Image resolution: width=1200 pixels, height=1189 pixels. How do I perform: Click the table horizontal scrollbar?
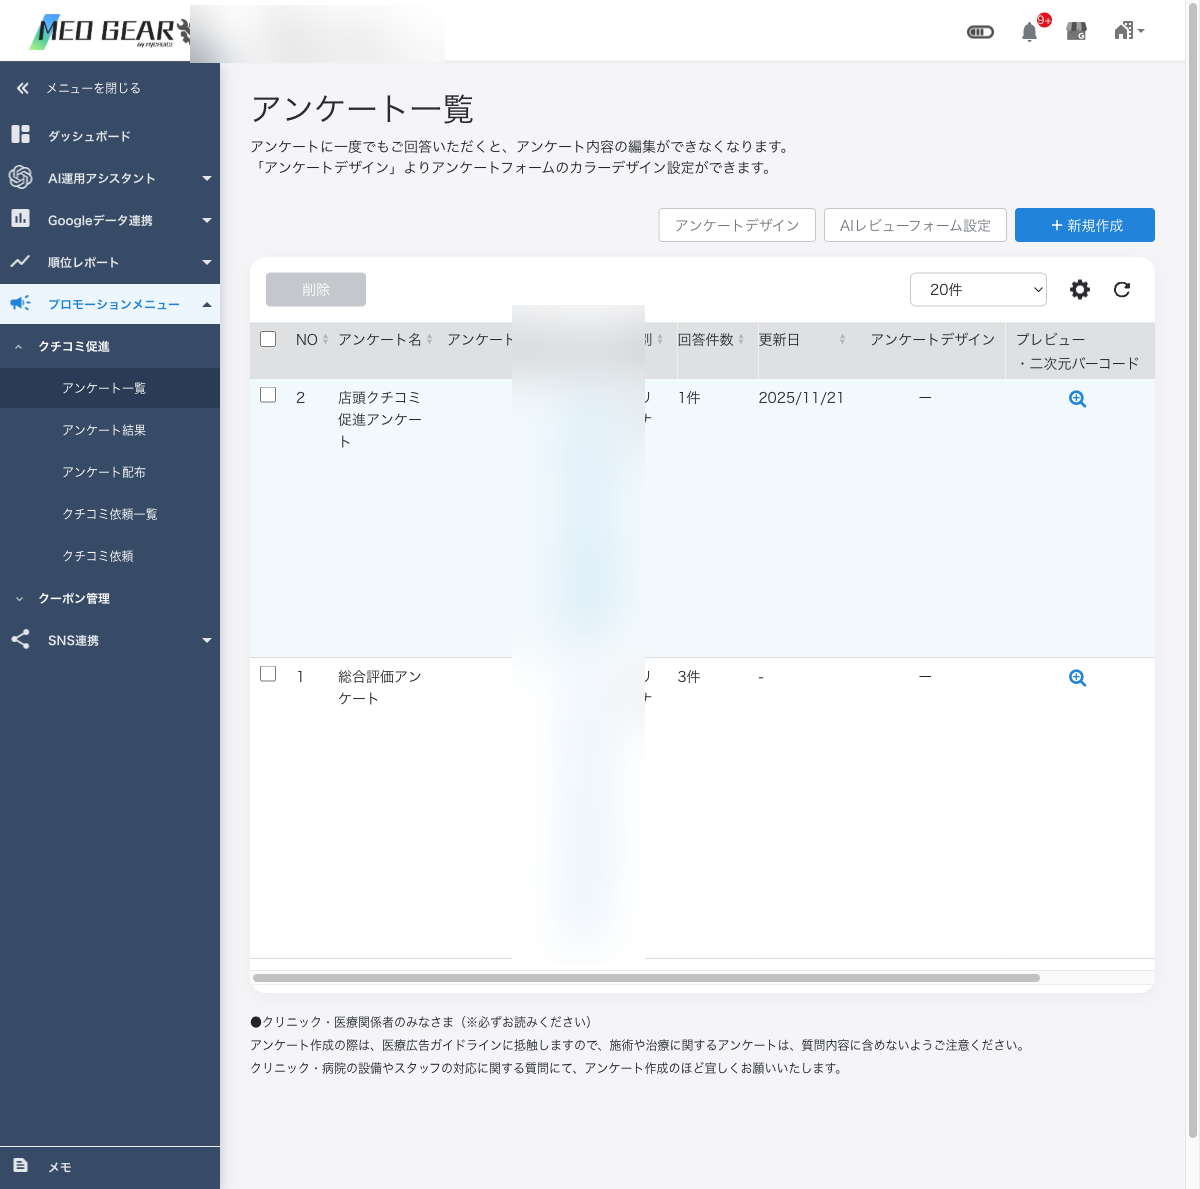pos(646,977)
